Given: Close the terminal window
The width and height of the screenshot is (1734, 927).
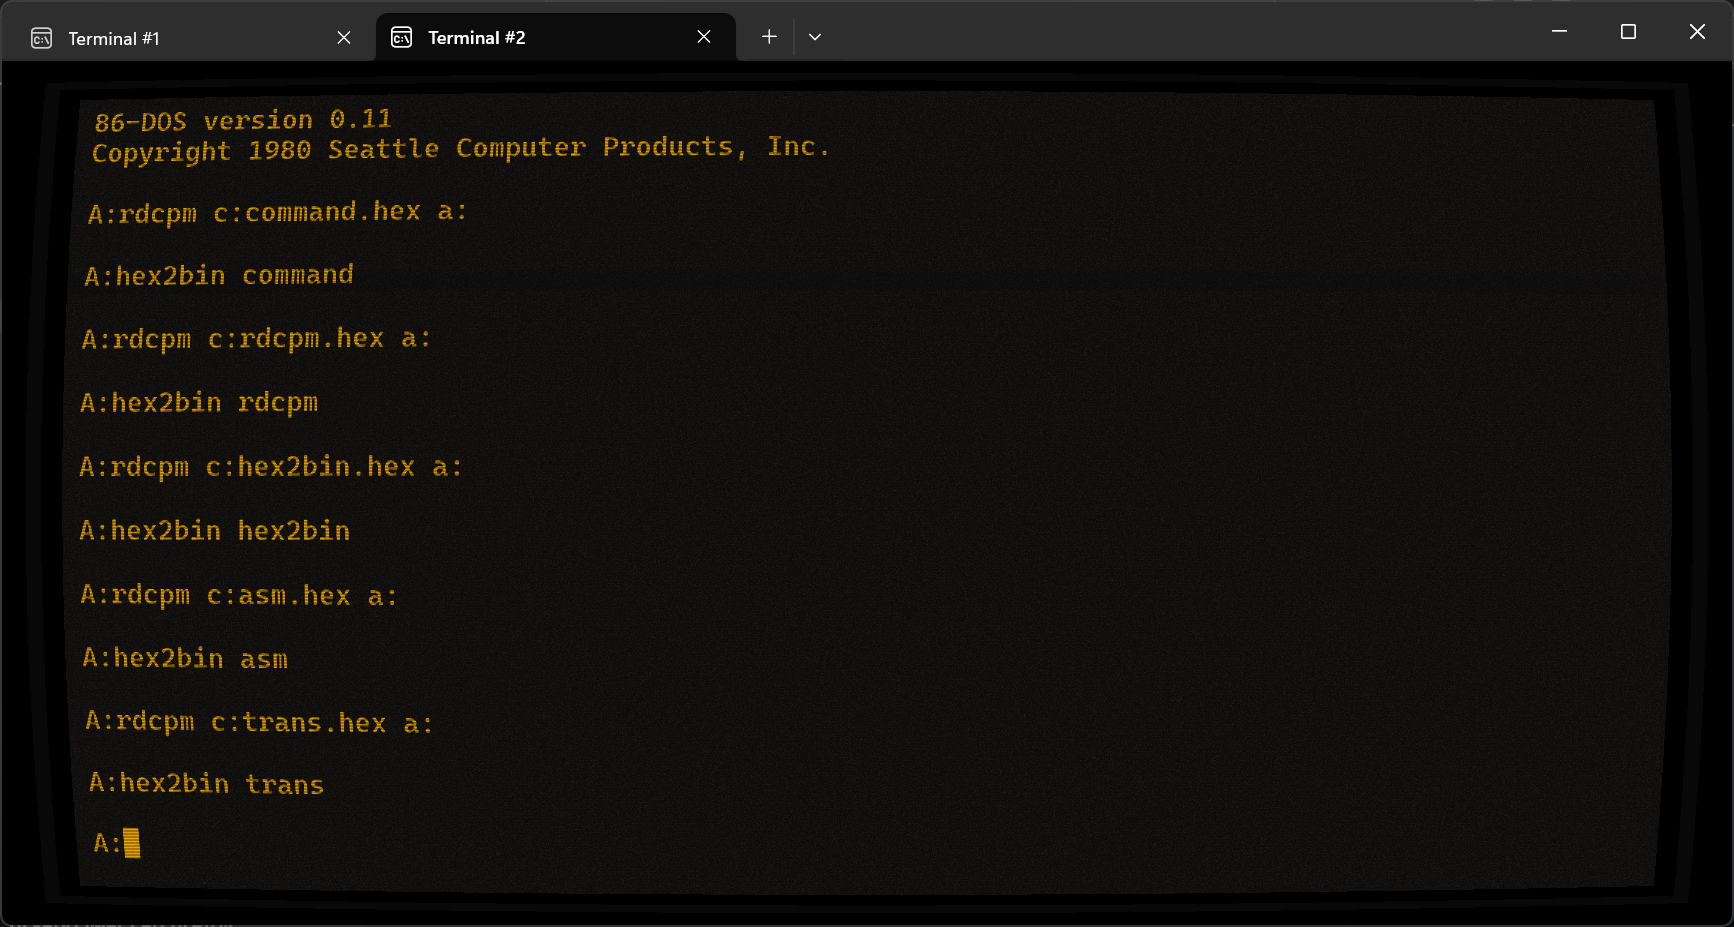Looking at the screenshot, I should (x=1697, y=32).
